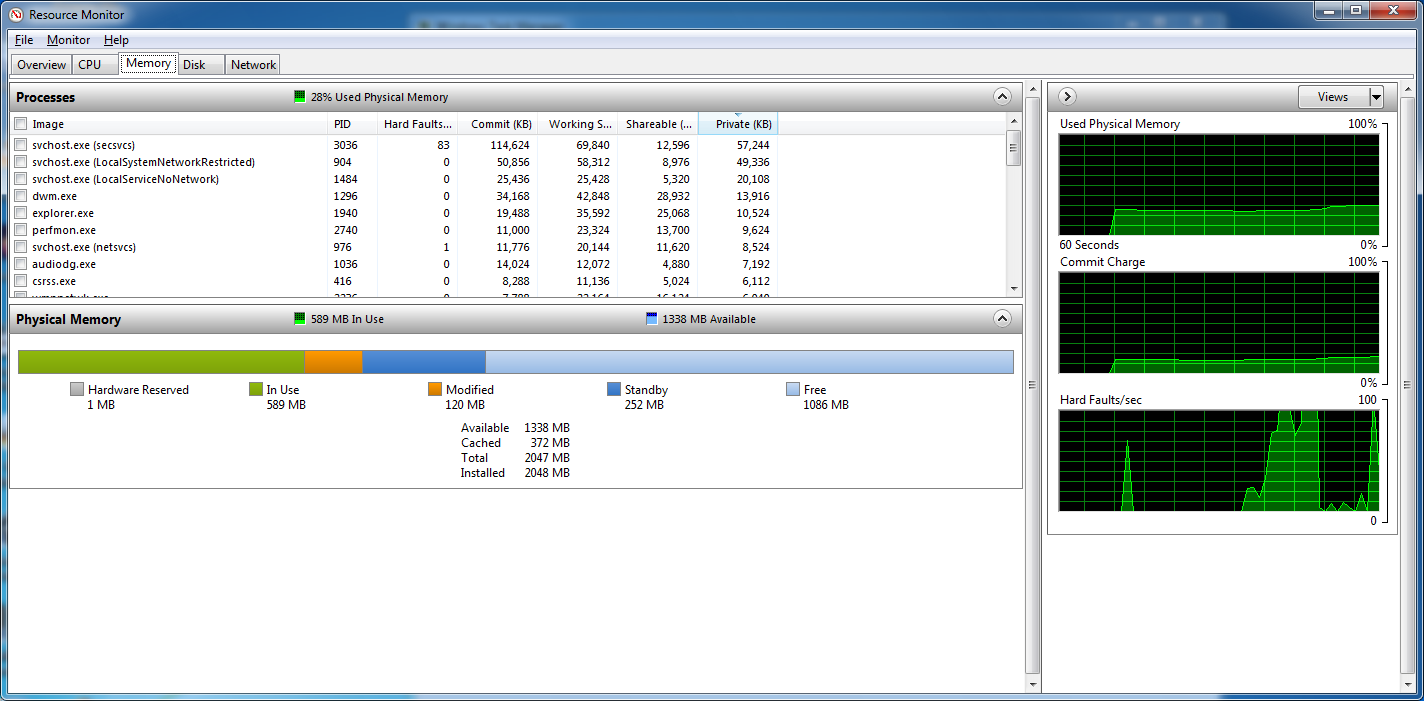
Task: Click the blue 1338 MB Available indicator
Action: coord(652,319)
